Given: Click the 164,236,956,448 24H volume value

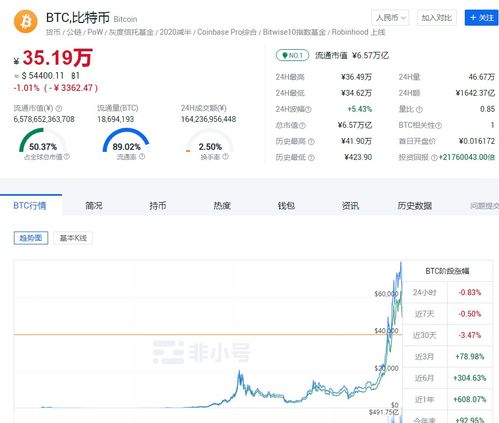Looking at the screenshot, I should pos(209,119).
